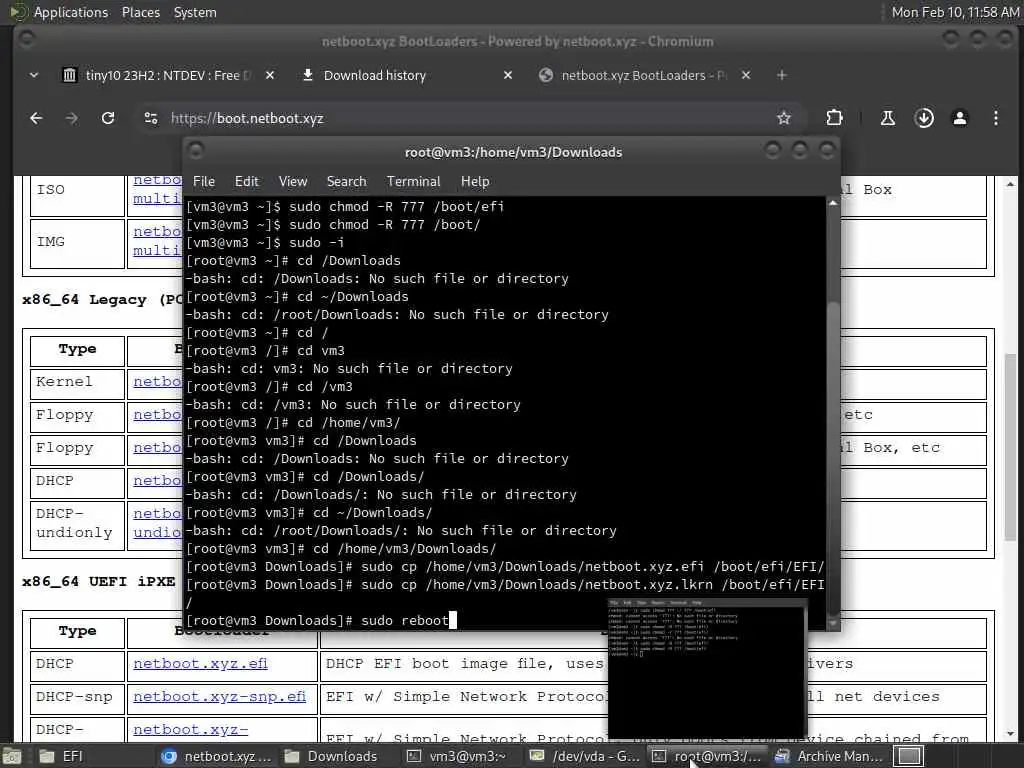Click the terminal title root@vm3:/home/vm3/Downloads
The height and width of the screenshot is (768, 1024).
513,152
